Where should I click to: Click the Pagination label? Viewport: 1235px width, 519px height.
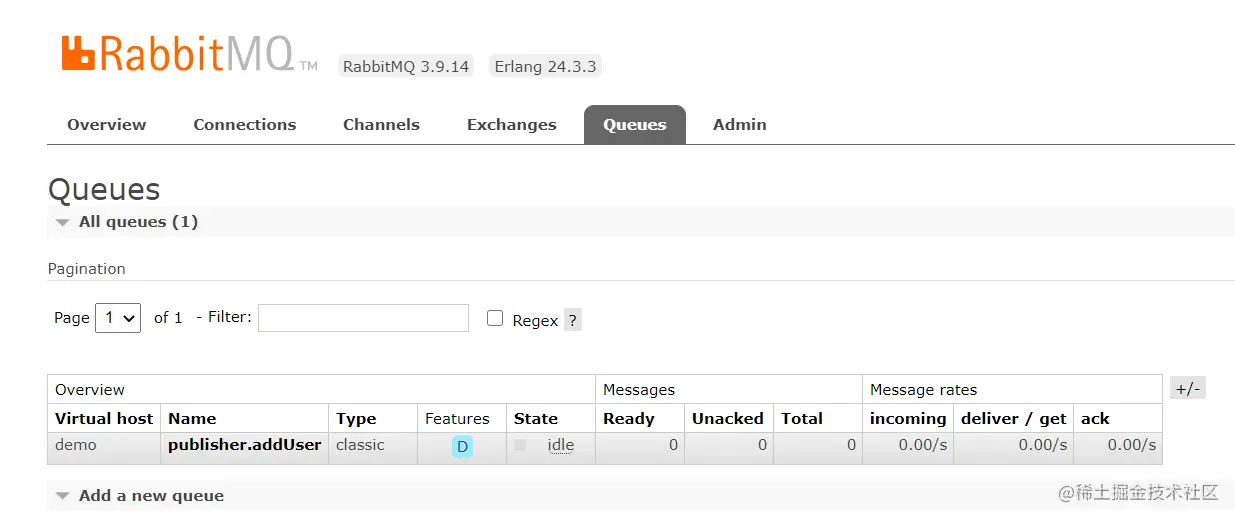(87, 269)
